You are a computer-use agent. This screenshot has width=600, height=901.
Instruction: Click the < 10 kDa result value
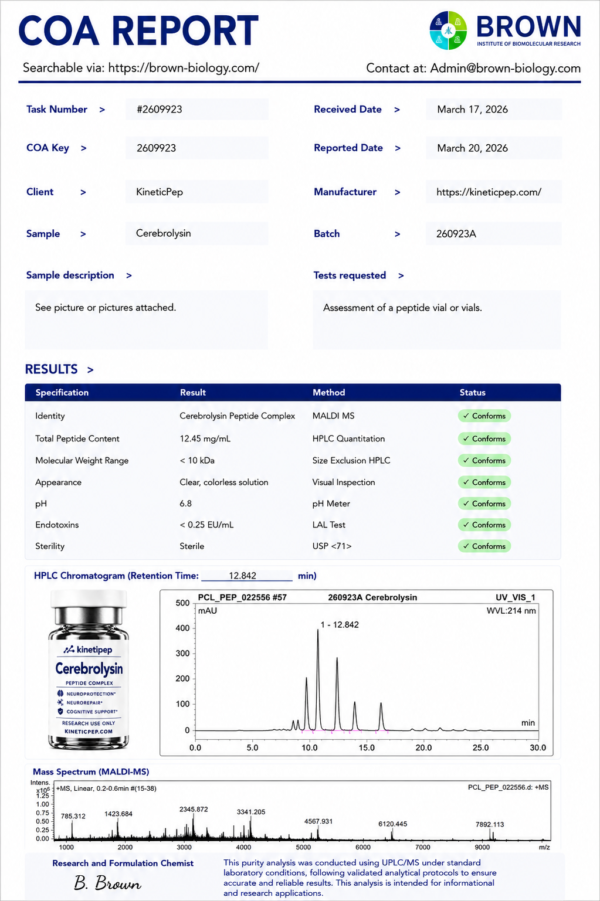pyautogui.click(x=197, y=460)
